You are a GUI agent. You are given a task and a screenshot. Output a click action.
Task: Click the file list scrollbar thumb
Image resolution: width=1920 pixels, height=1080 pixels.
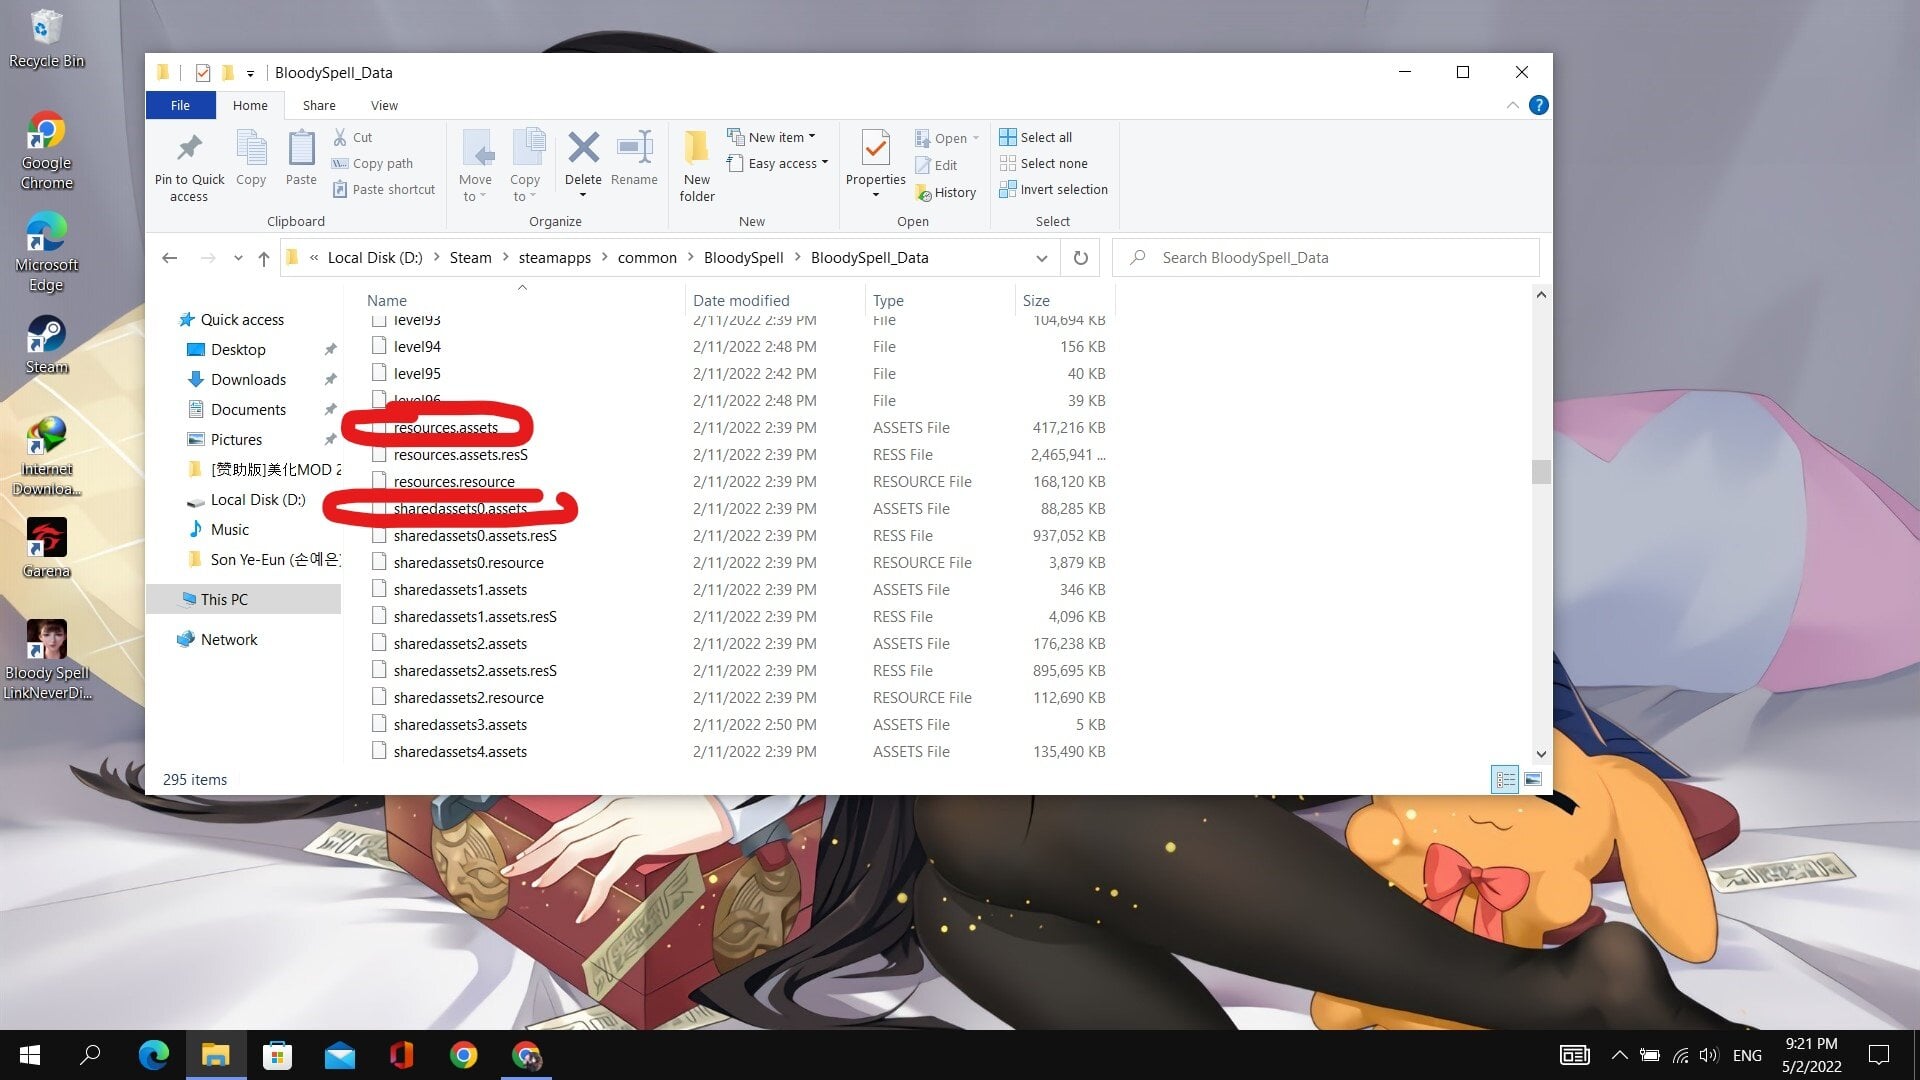coord(1541,472)
